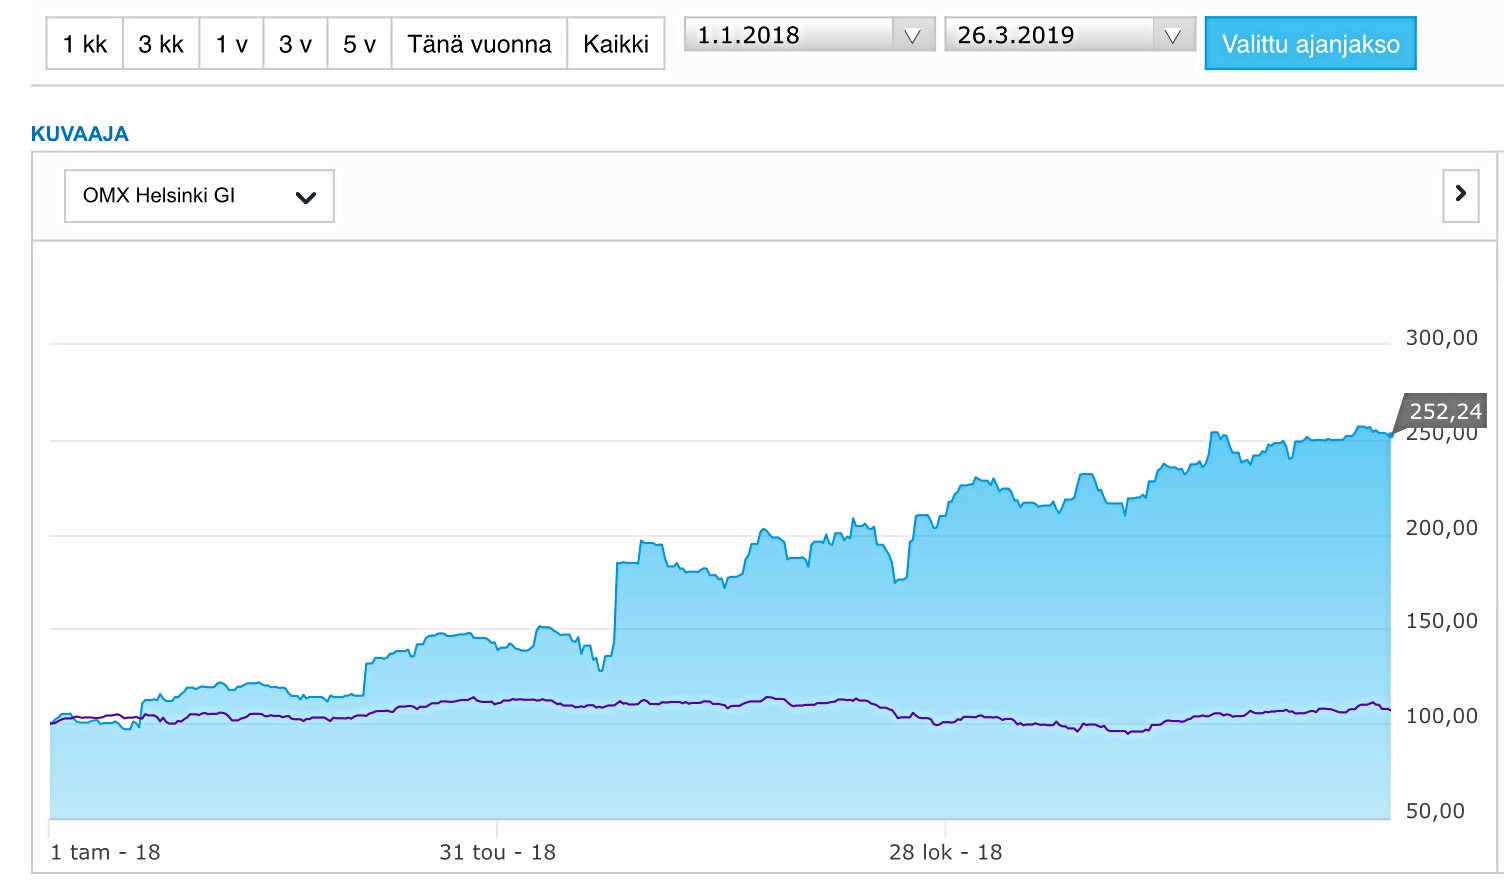1504x894 pixels.
Task: Click the 1 tam - 18 axis label
Action: 105,852
